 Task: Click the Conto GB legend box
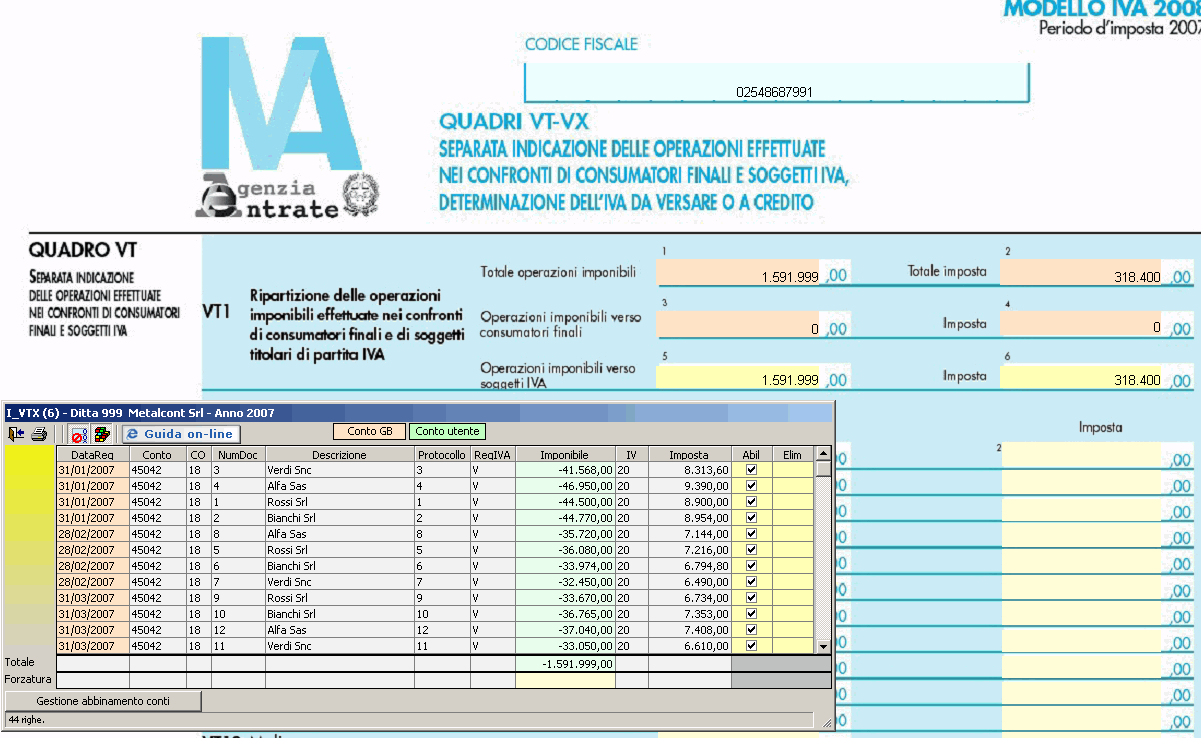coord(369,432)
